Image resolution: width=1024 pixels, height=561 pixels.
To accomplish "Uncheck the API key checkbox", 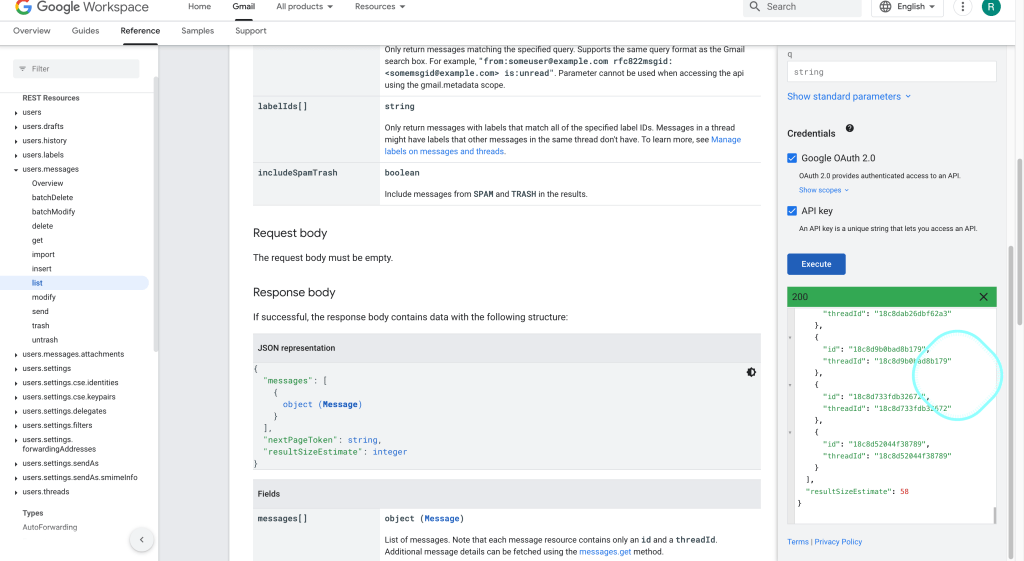I will [x=792, y=211].
